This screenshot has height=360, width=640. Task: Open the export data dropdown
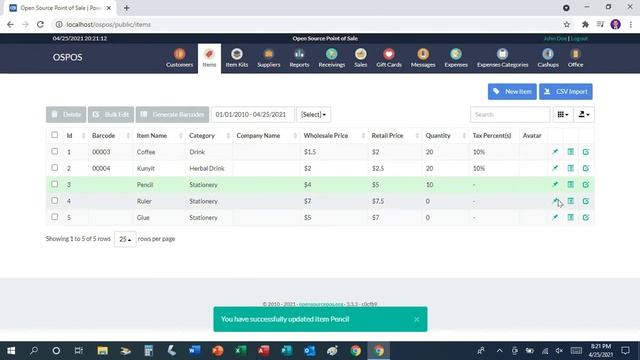point(584,115)
